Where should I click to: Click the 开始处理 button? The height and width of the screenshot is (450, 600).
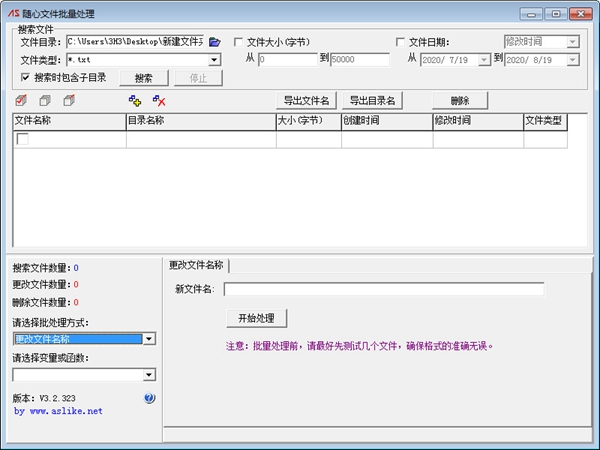pyautogui.click(x=257, y=318)
